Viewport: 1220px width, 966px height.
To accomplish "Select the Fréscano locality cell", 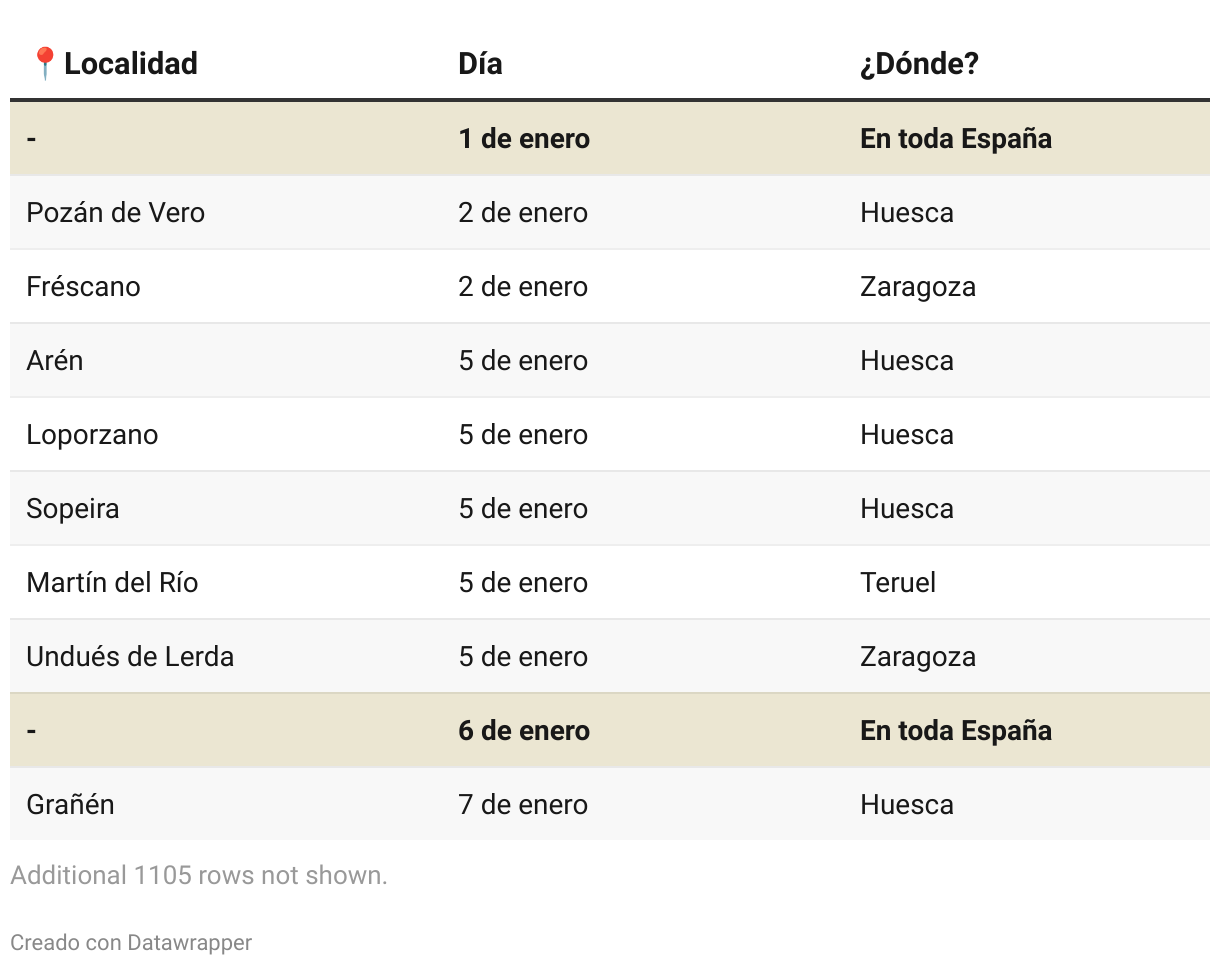I will tap(84, 287).
